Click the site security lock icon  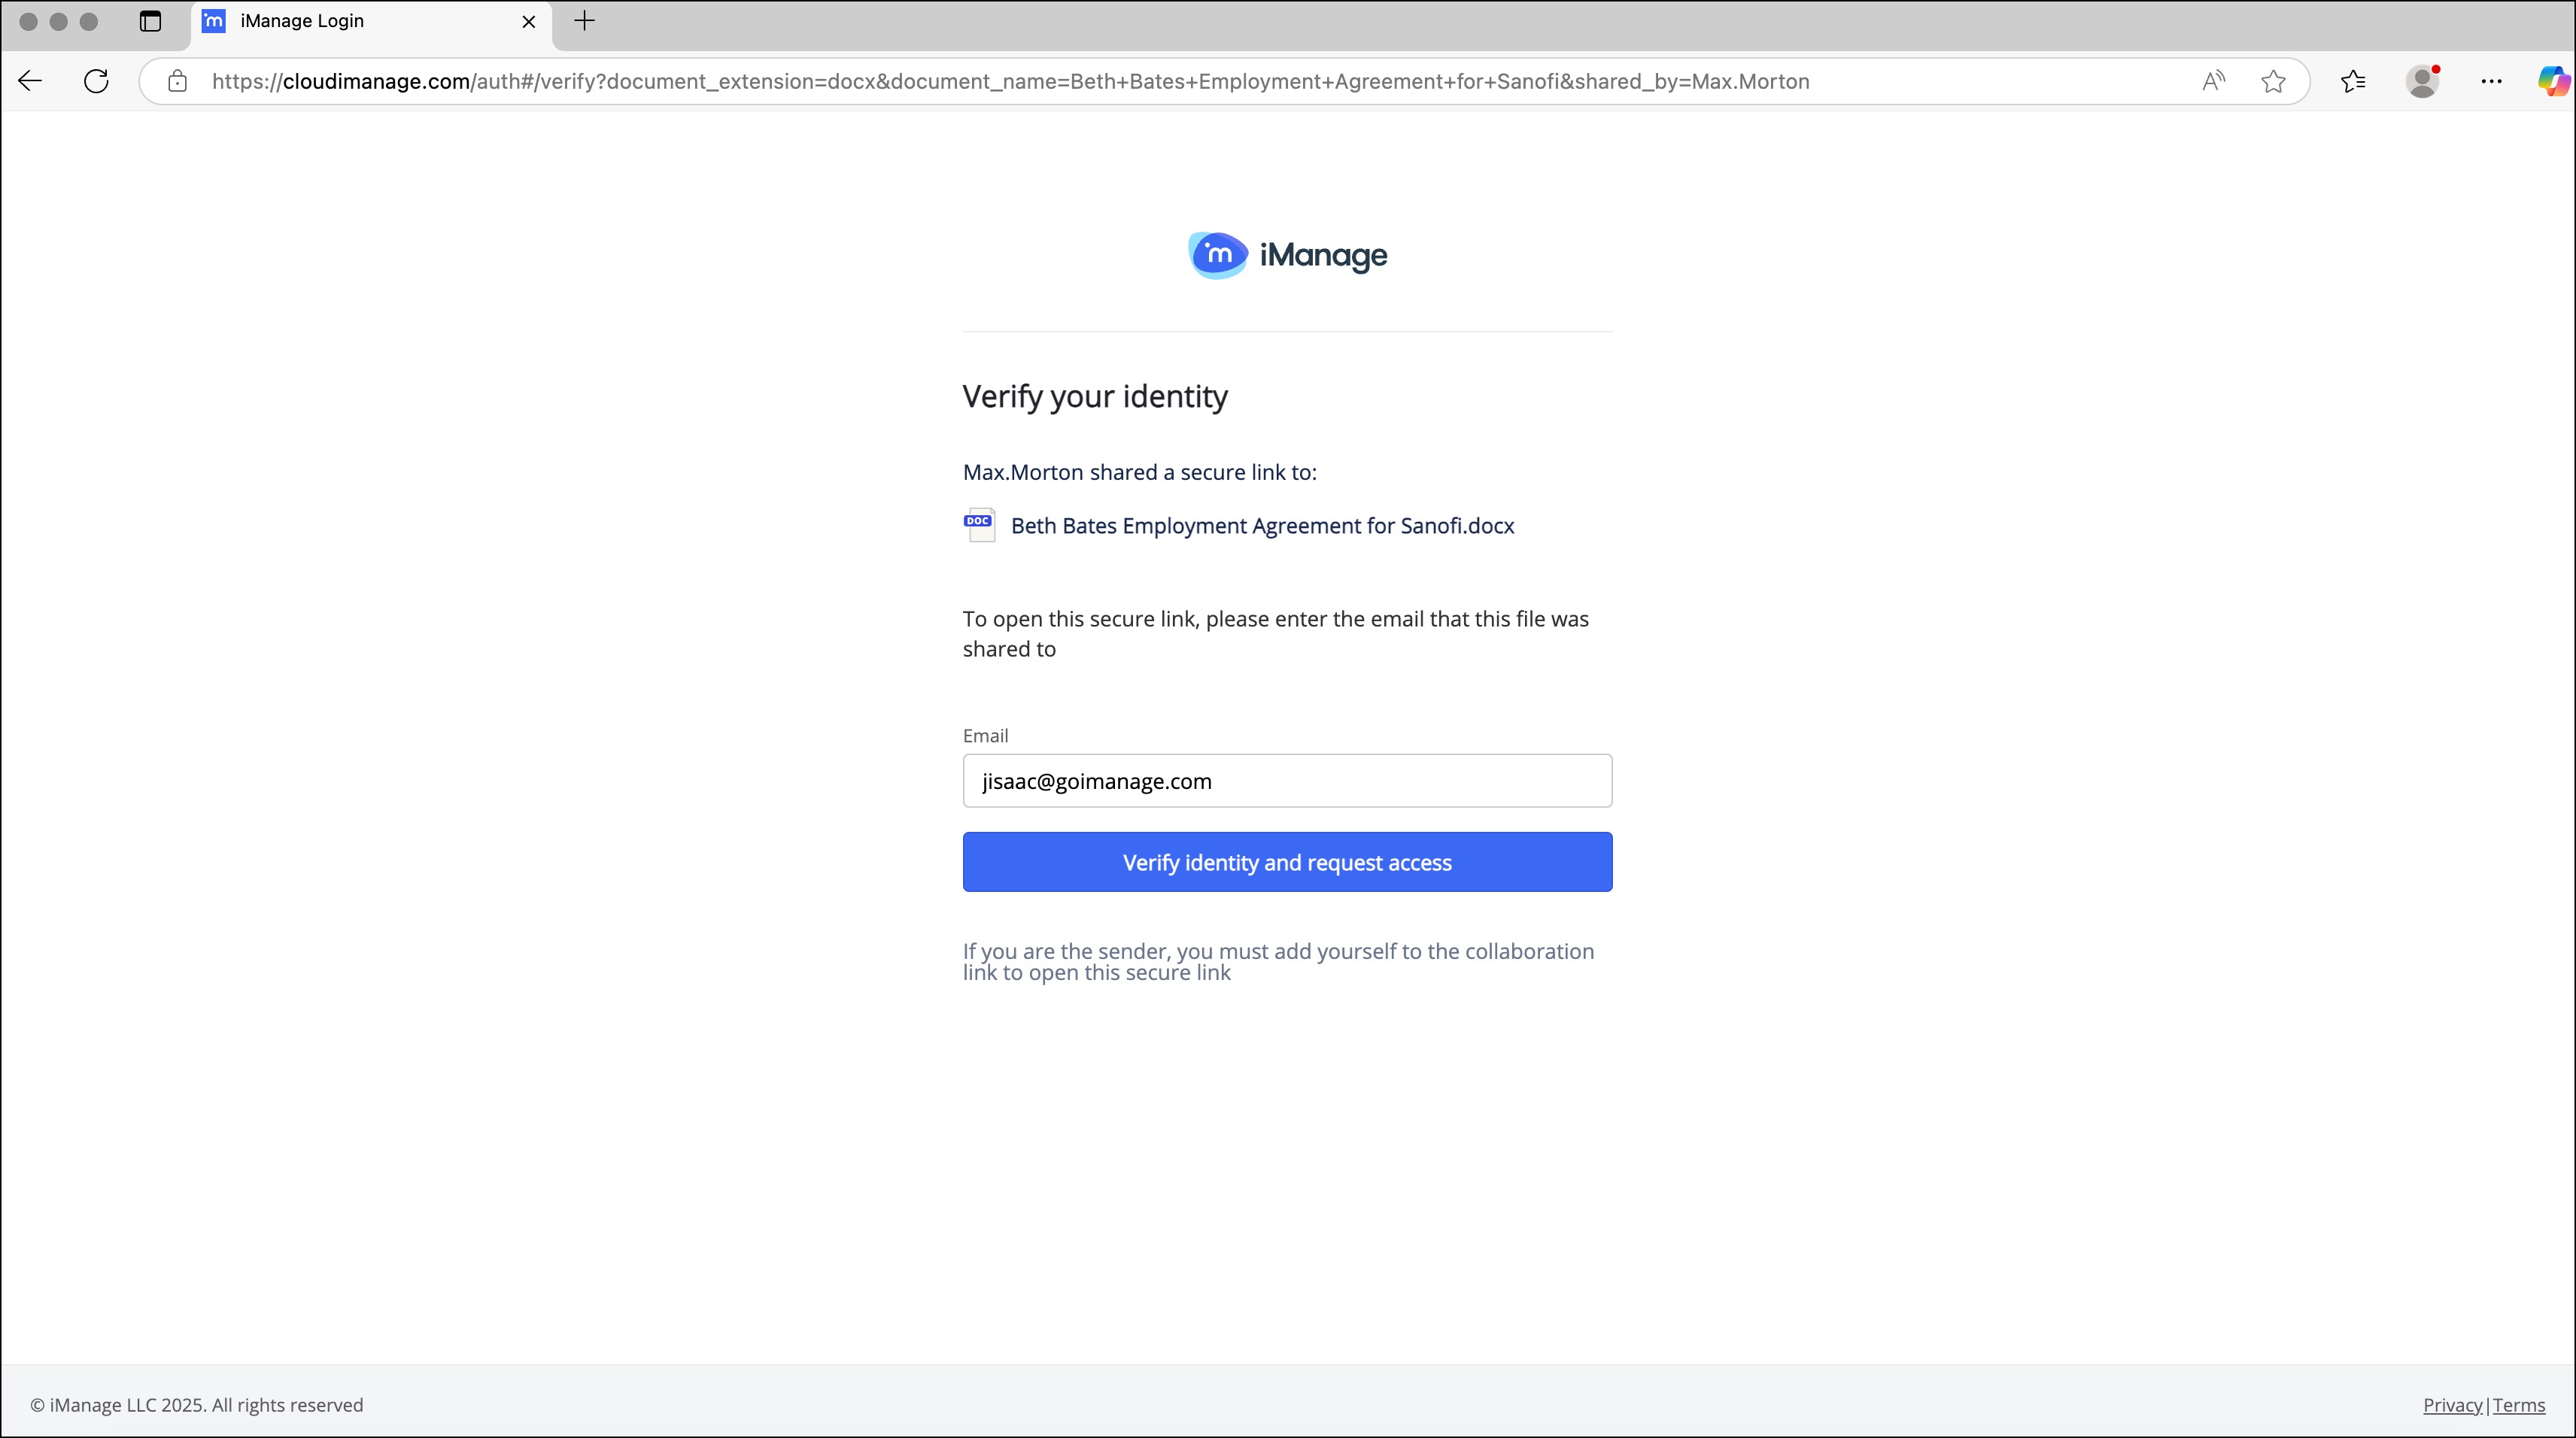click(177, 81)
